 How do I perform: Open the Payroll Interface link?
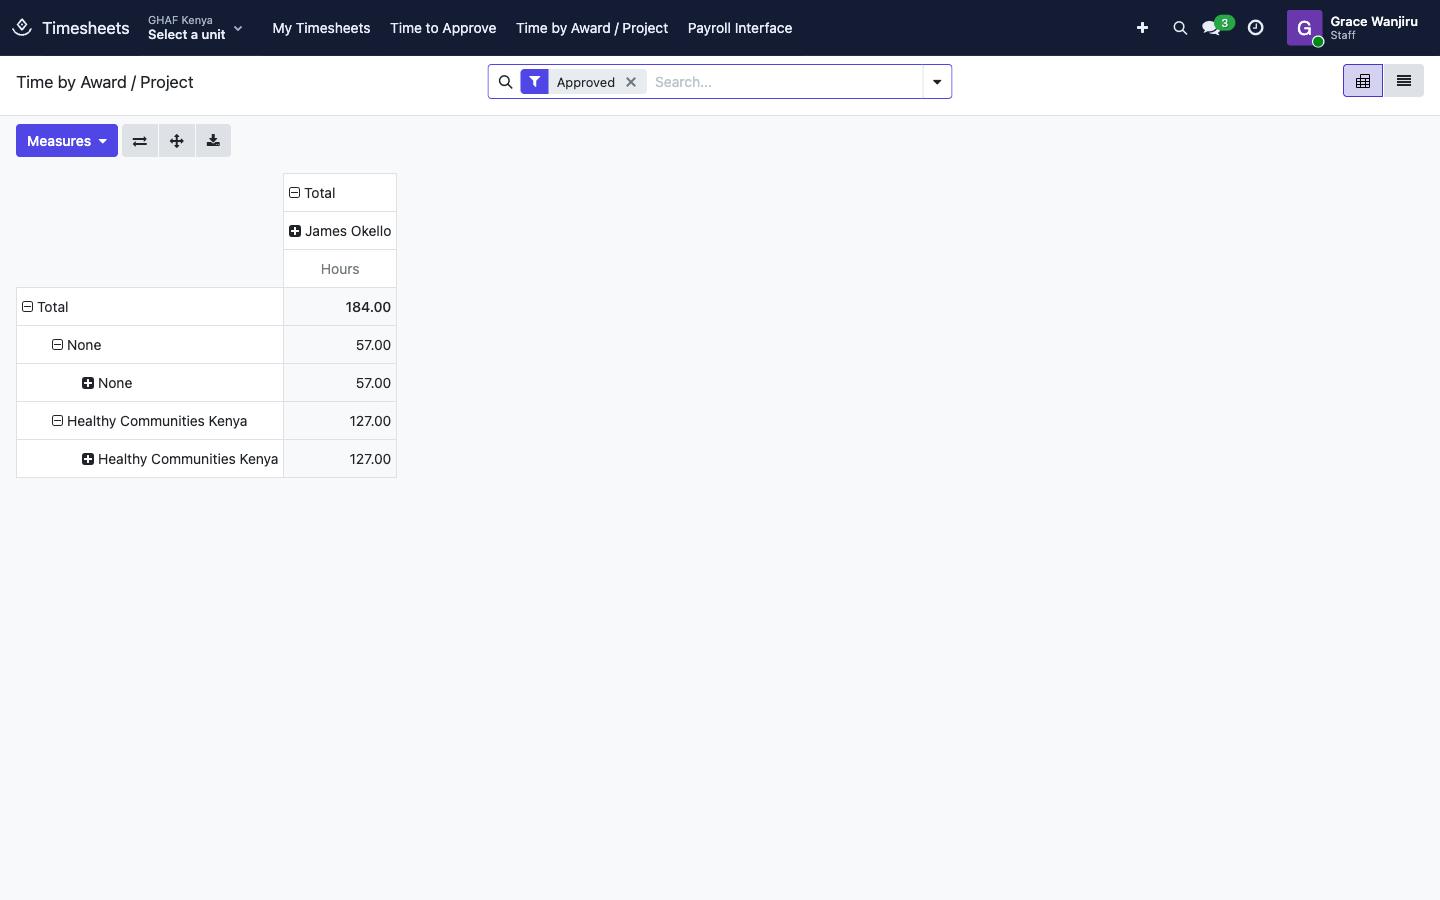click(x=740, y=28)
